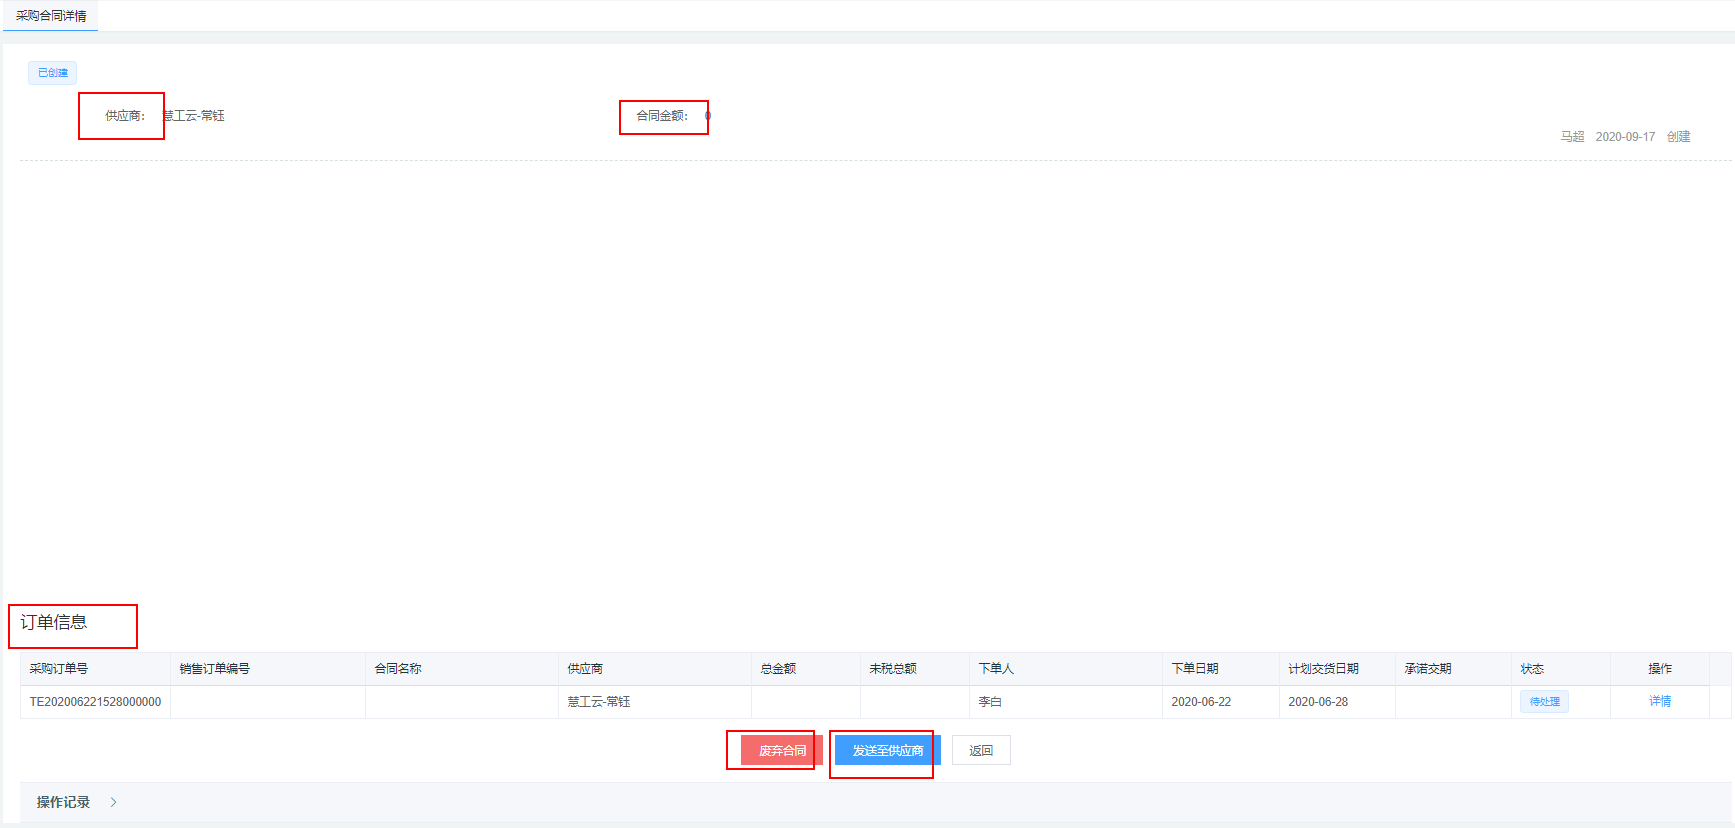The height and width of the screenshot is (828, 1735).
Task: Click the 下单日期 column header
Action: pos(1194,669)
